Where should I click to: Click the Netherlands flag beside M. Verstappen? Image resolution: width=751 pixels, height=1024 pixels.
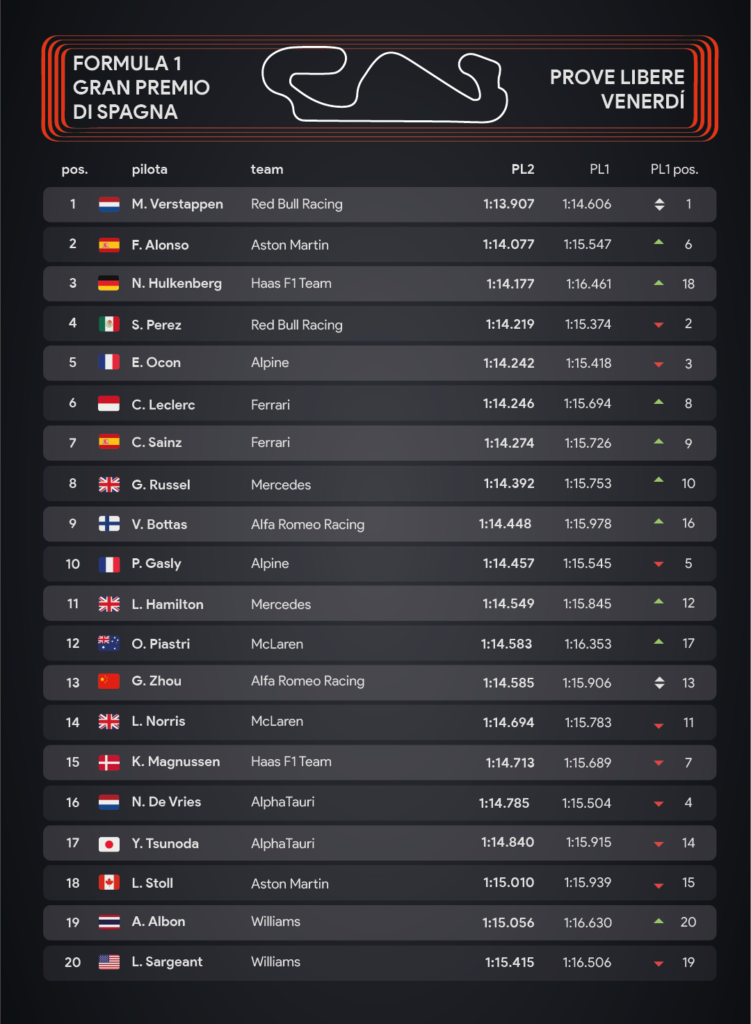click(109, 204)
